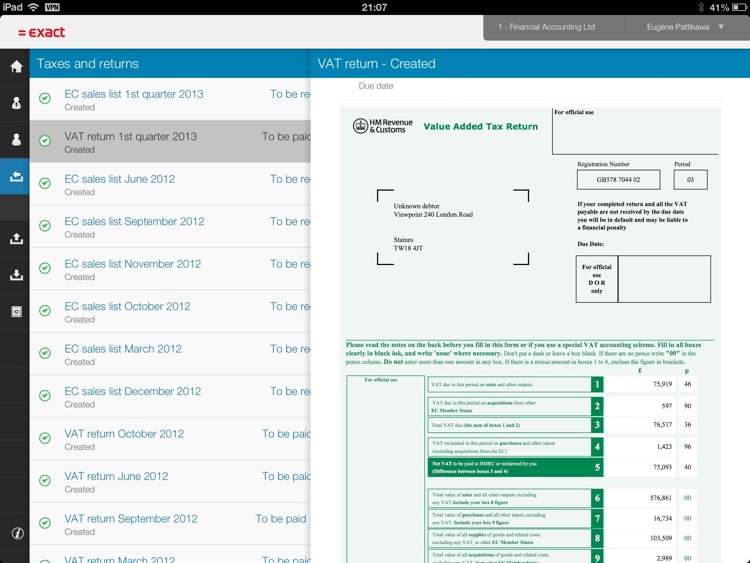Open VAT return October 2012
The width and height of the screenshot is (750, 563).
tap(170, 439)
